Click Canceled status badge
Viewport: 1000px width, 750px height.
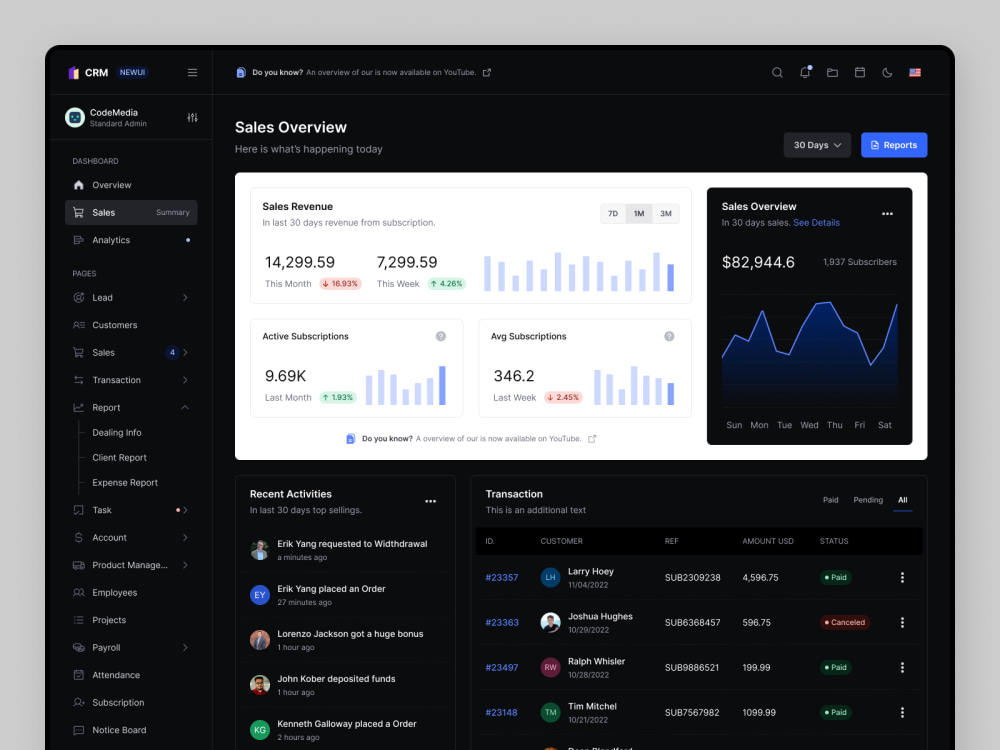[x=845, y=622]
